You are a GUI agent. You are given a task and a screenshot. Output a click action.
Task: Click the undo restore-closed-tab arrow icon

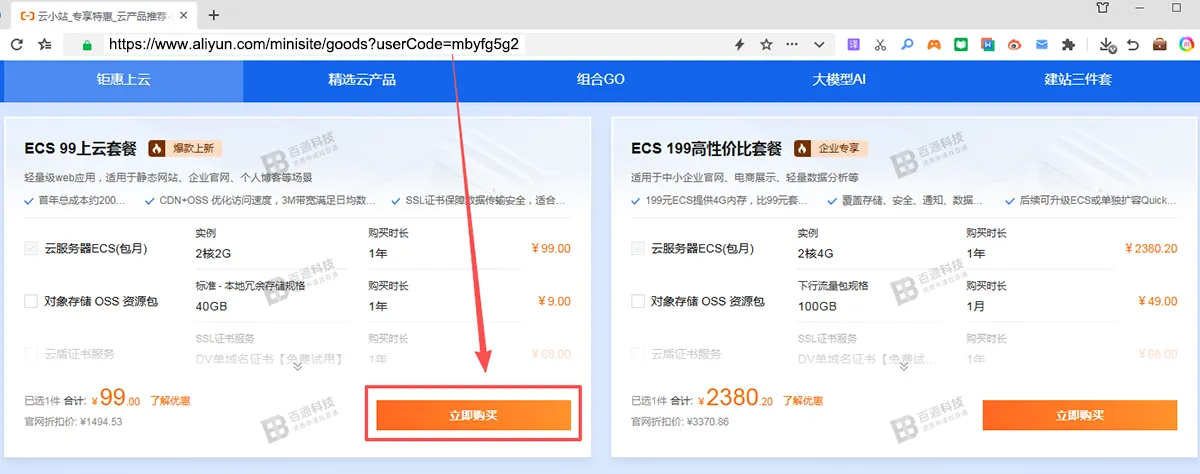[1133, 45]
